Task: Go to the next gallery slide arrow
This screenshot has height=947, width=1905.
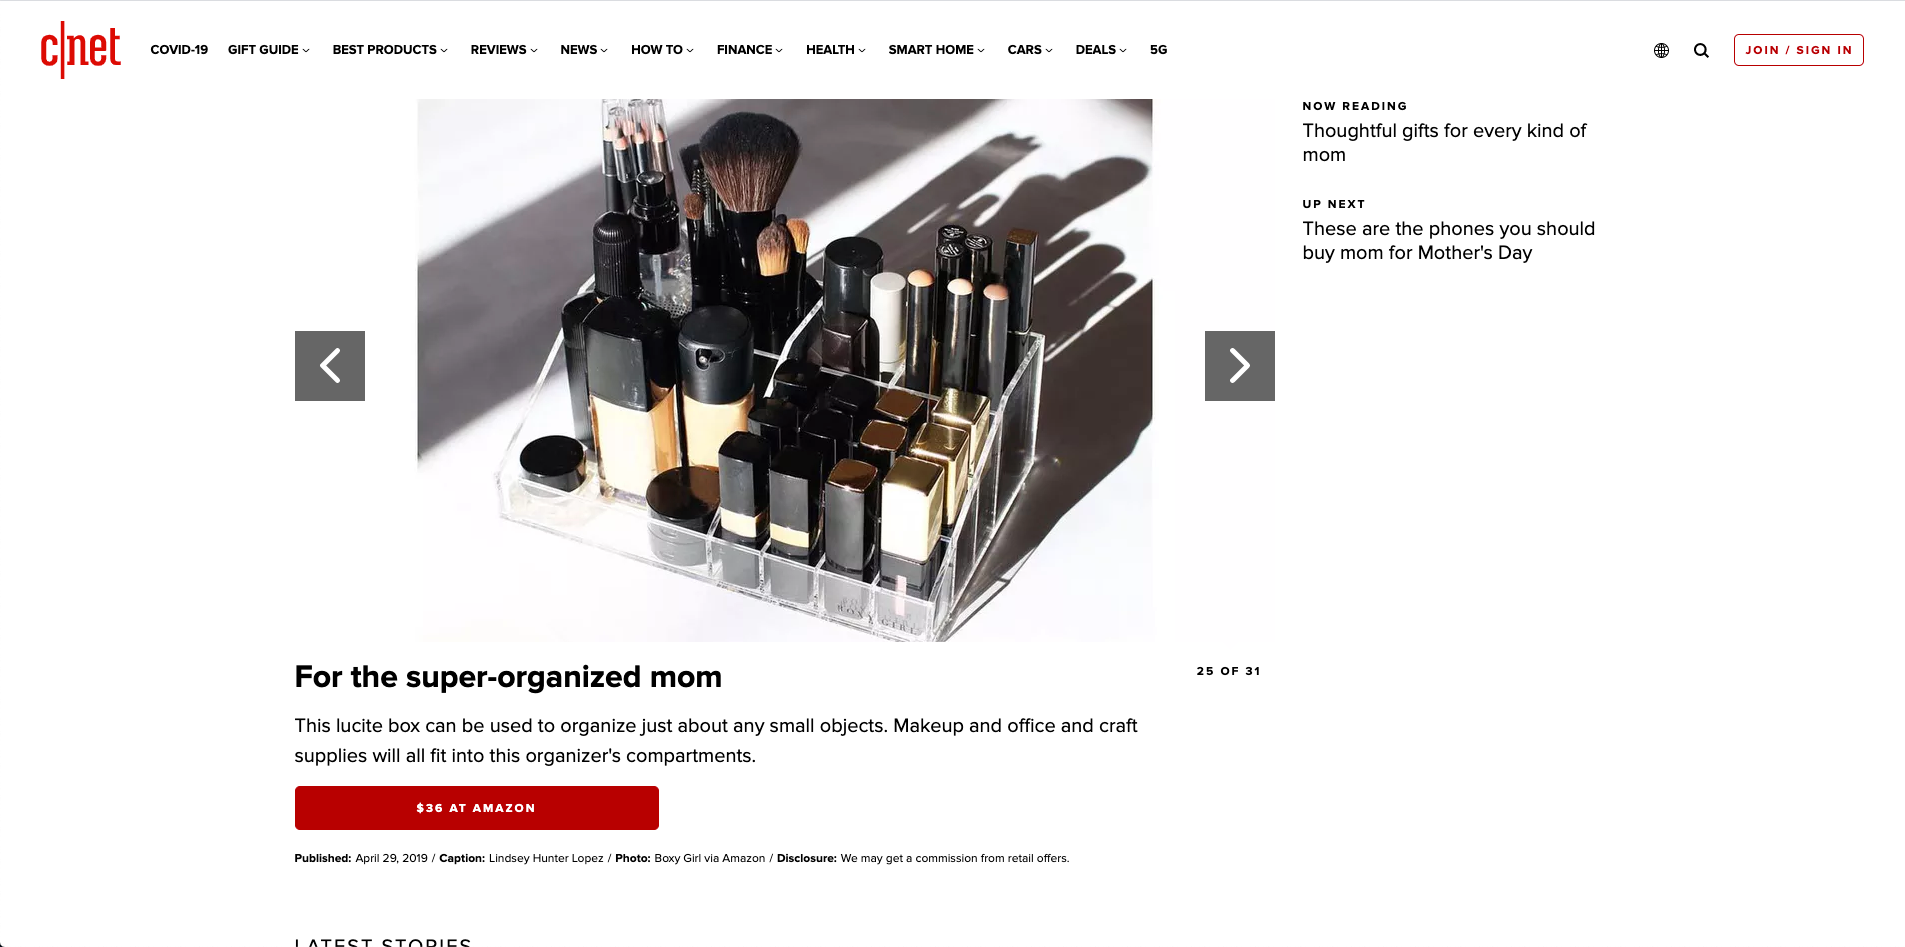Action: 1239,366
